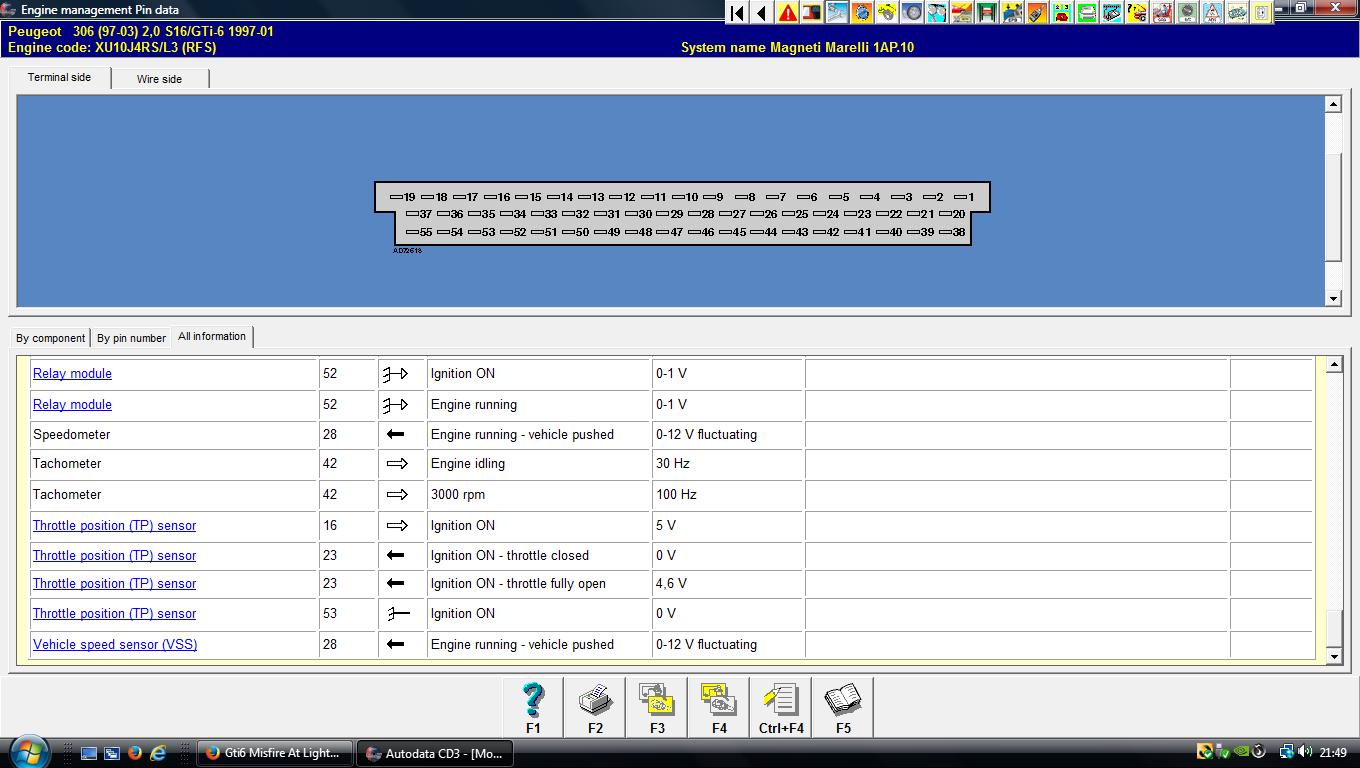Select the Autodata CD3 taskbar button

click(435, 753)
